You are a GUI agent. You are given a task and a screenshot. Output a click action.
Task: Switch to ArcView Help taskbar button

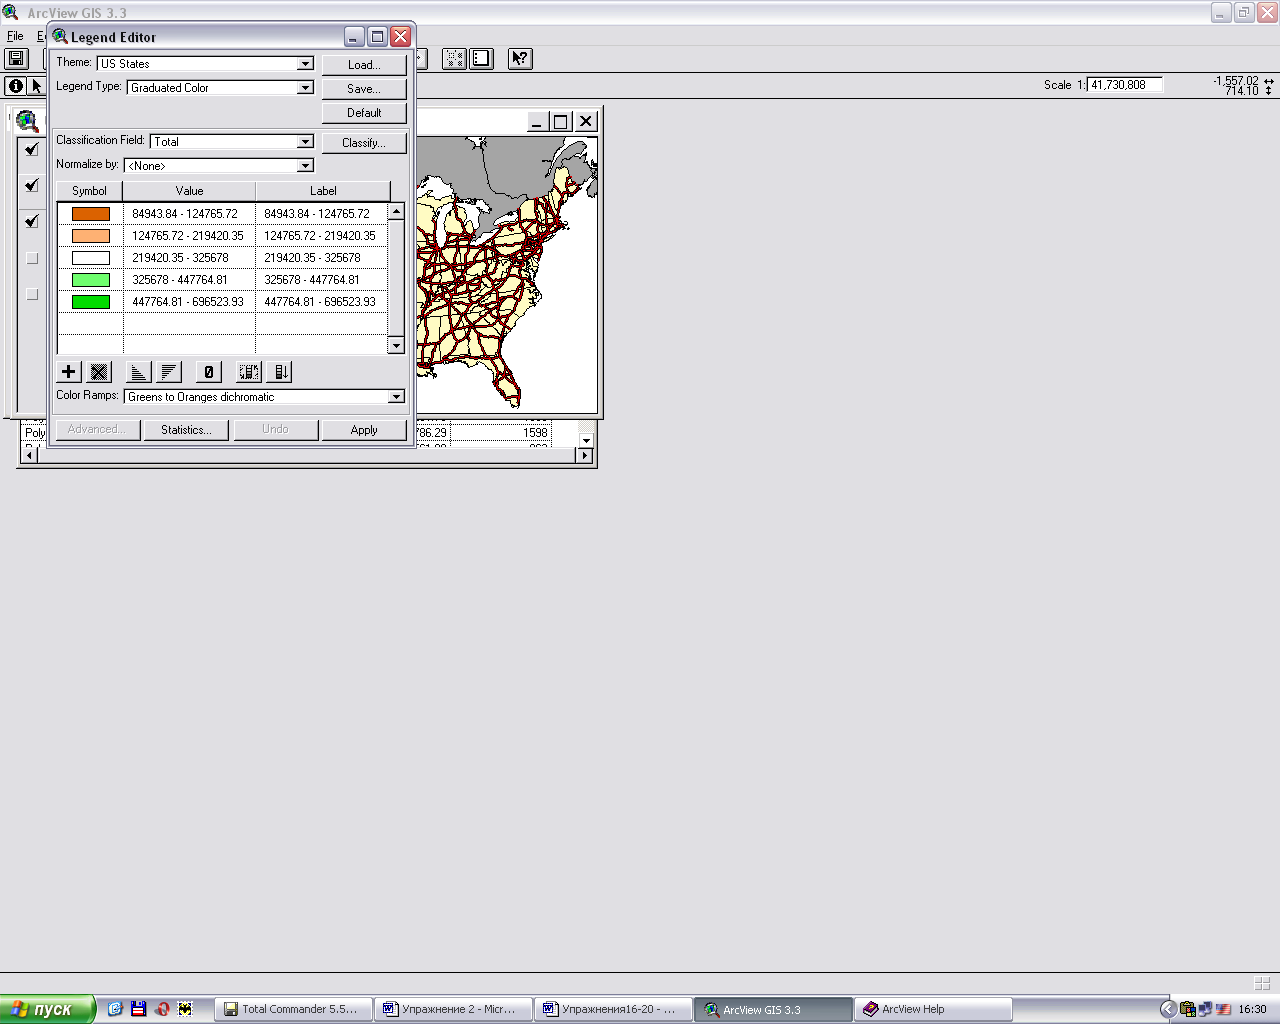coord(934,1009)
